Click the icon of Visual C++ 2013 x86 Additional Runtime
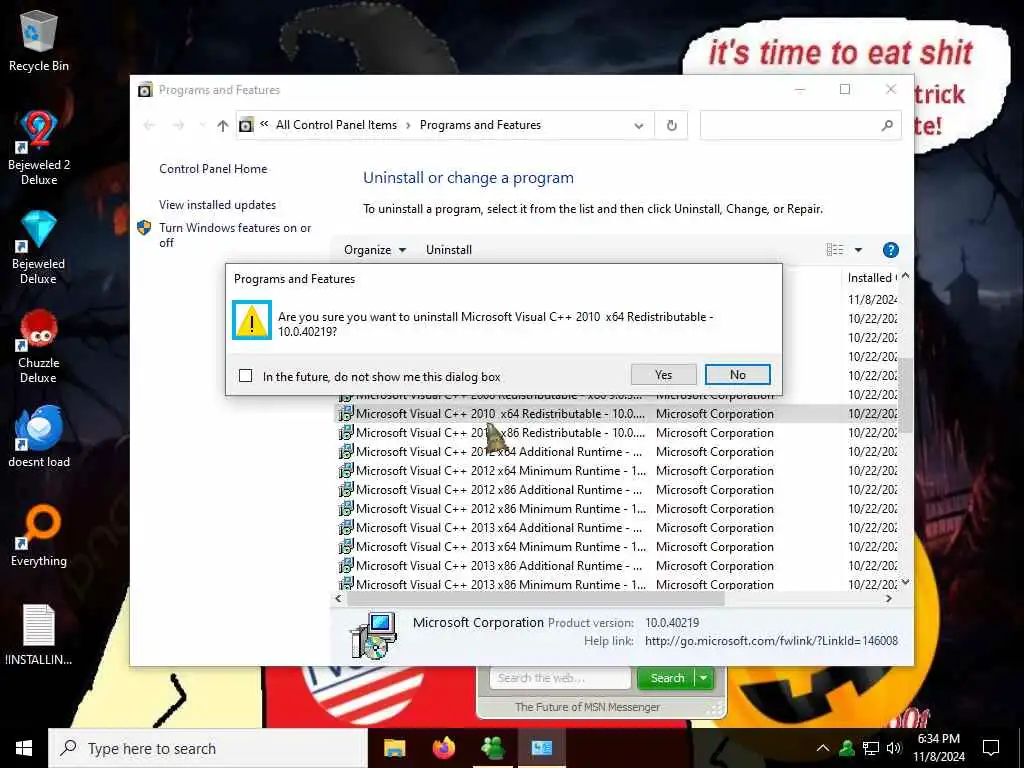This screenshot has height=768, width=1024. (x=346, y=566)
